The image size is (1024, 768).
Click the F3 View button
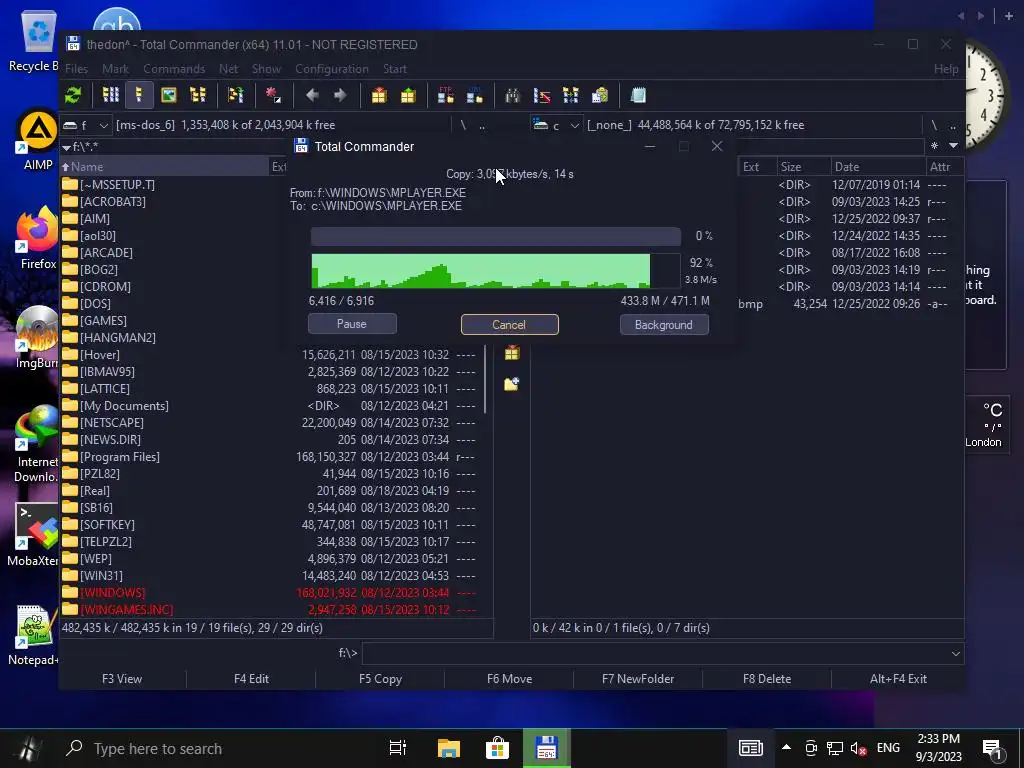coord(122,679)
